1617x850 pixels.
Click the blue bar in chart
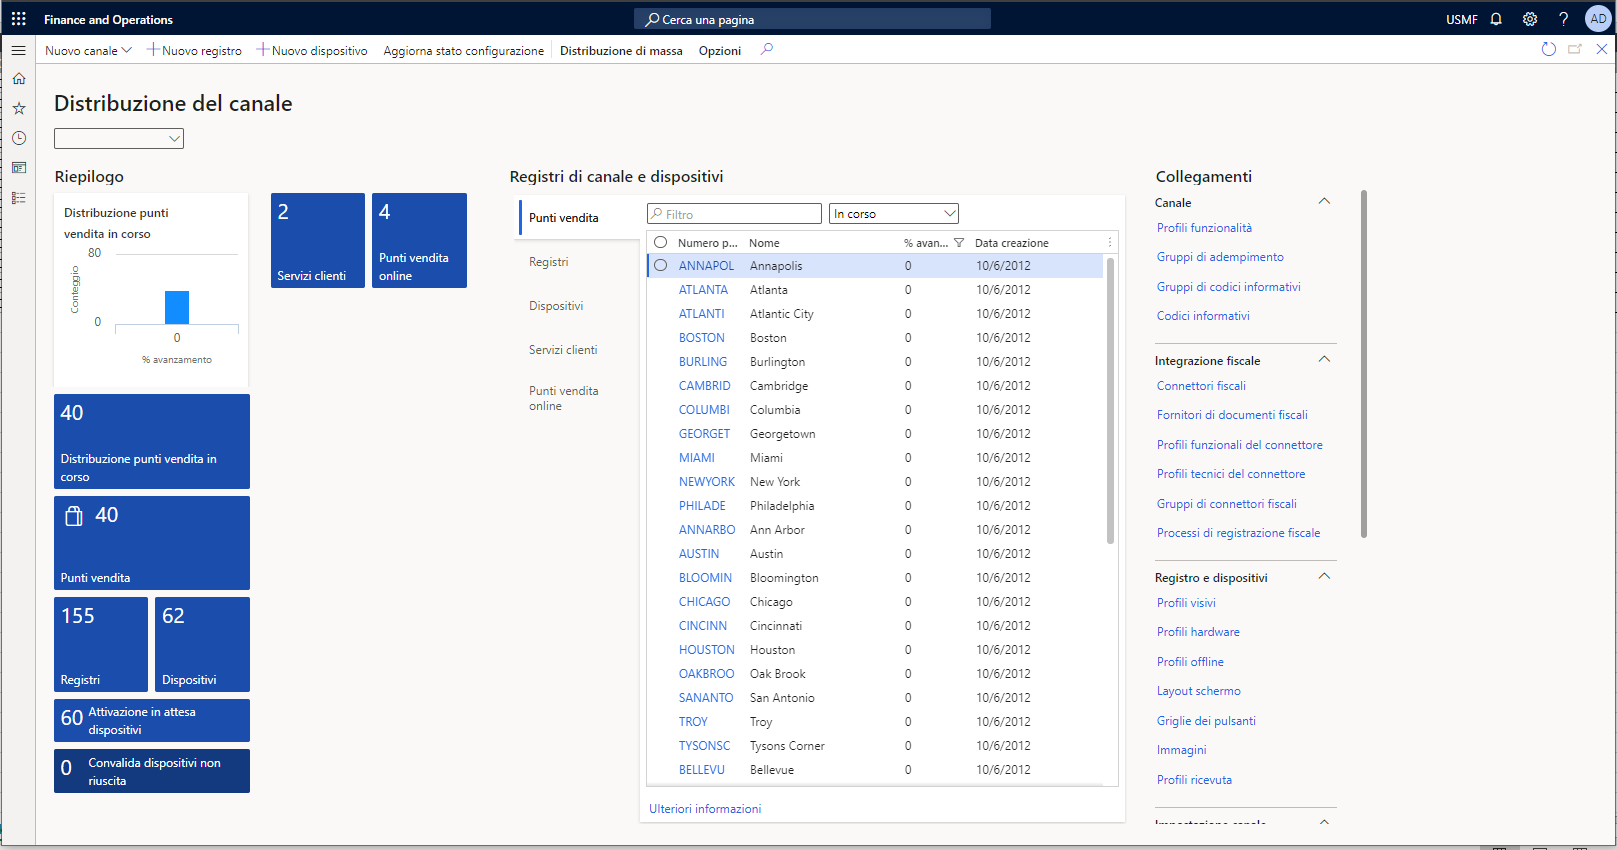point(177,307)
